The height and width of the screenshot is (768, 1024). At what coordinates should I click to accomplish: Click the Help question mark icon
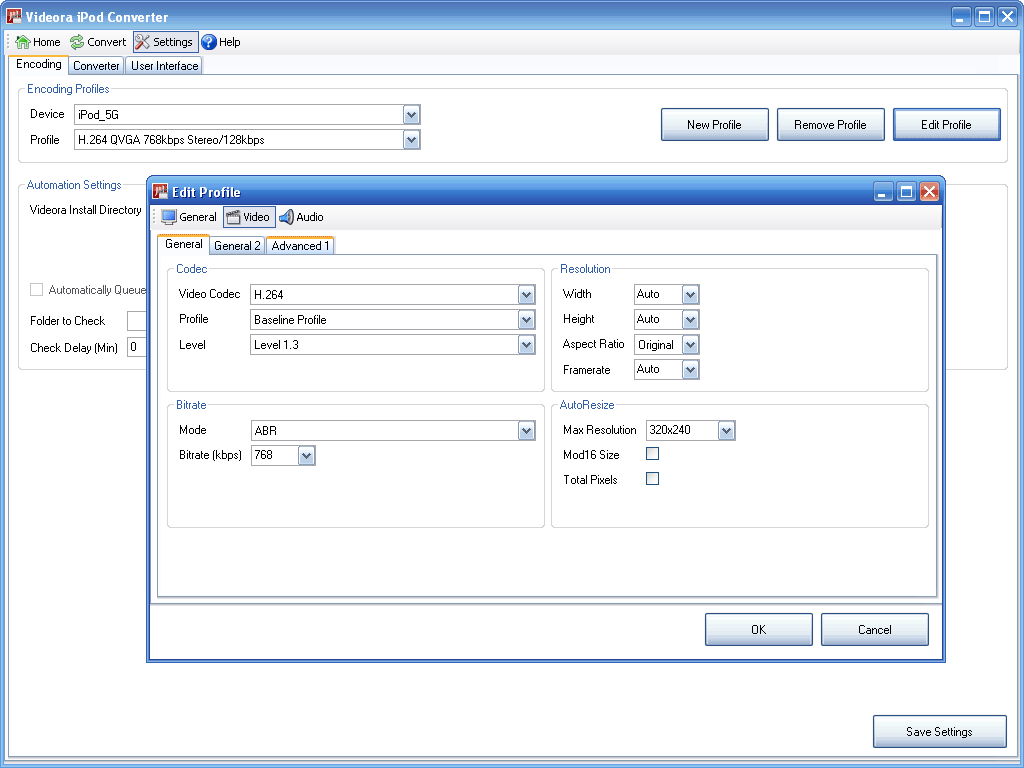point(209,42)
